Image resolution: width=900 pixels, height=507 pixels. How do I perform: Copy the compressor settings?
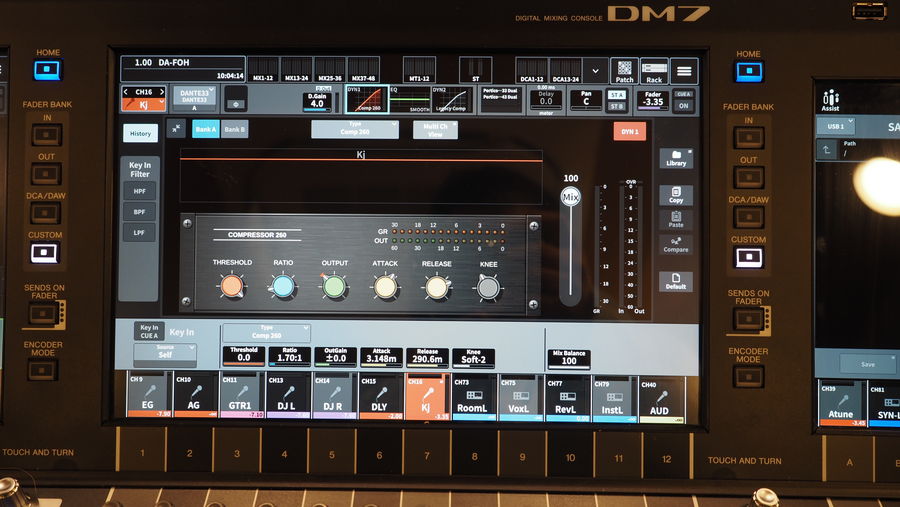point(676,194)
